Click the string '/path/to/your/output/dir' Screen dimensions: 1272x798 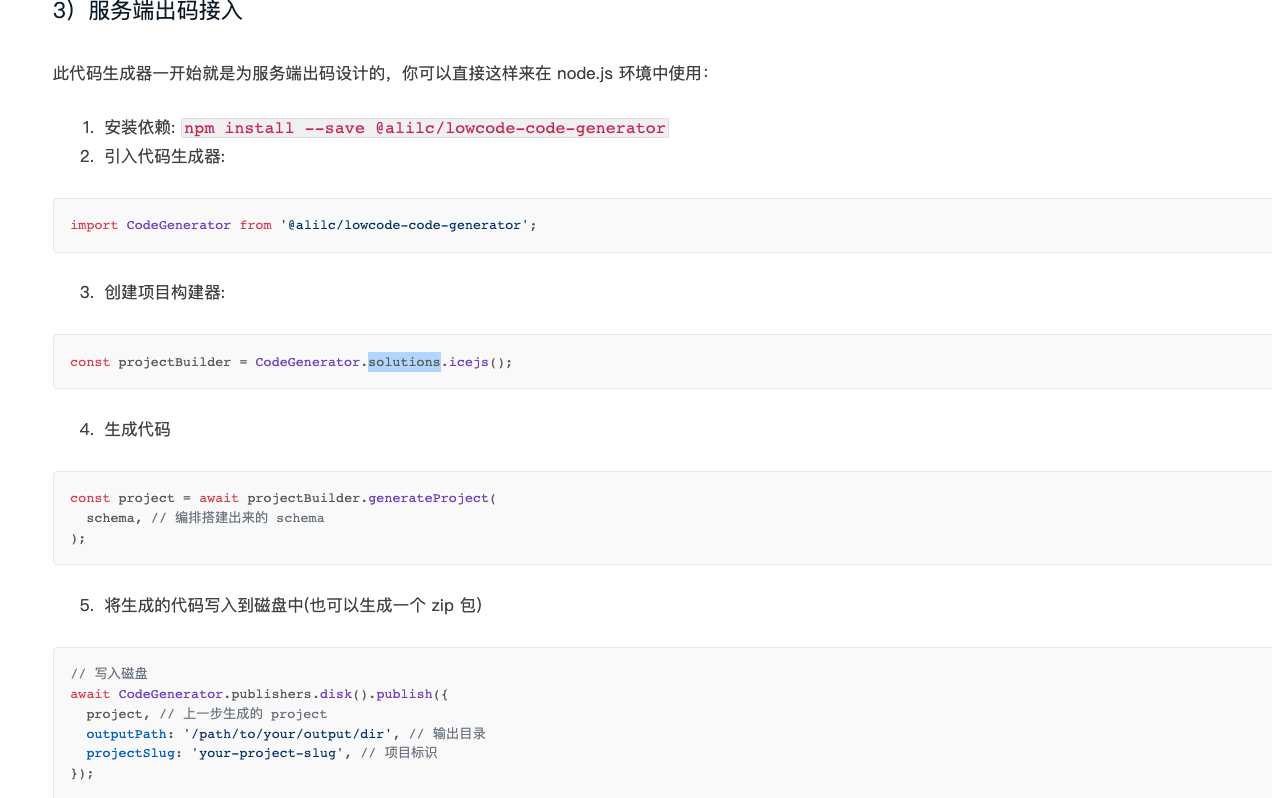click(x=290, y=733)
